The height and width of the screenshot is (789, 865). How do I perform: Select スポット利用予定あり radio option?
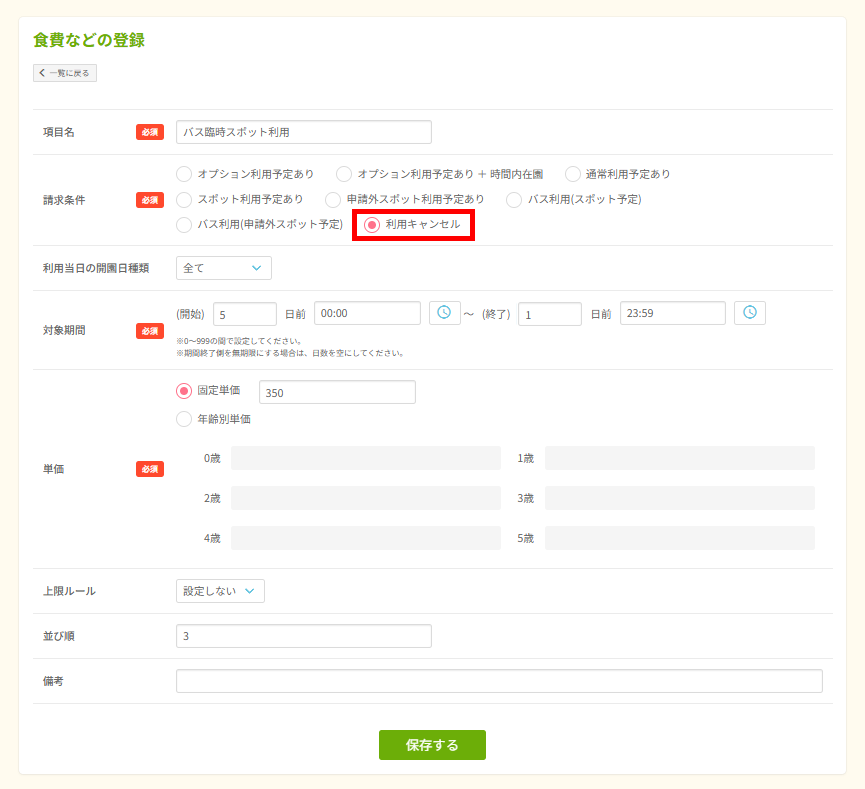pyautogui.click(x=184, y=199)
